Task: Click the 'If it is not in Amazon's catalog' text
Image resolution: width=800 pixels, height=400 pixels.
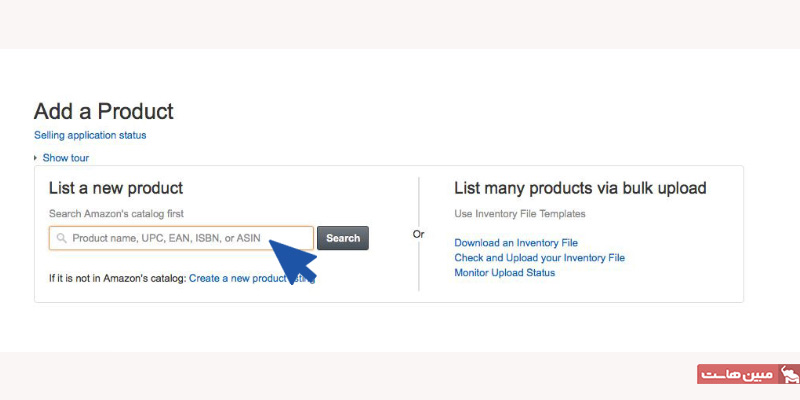Action: [117, 278]
